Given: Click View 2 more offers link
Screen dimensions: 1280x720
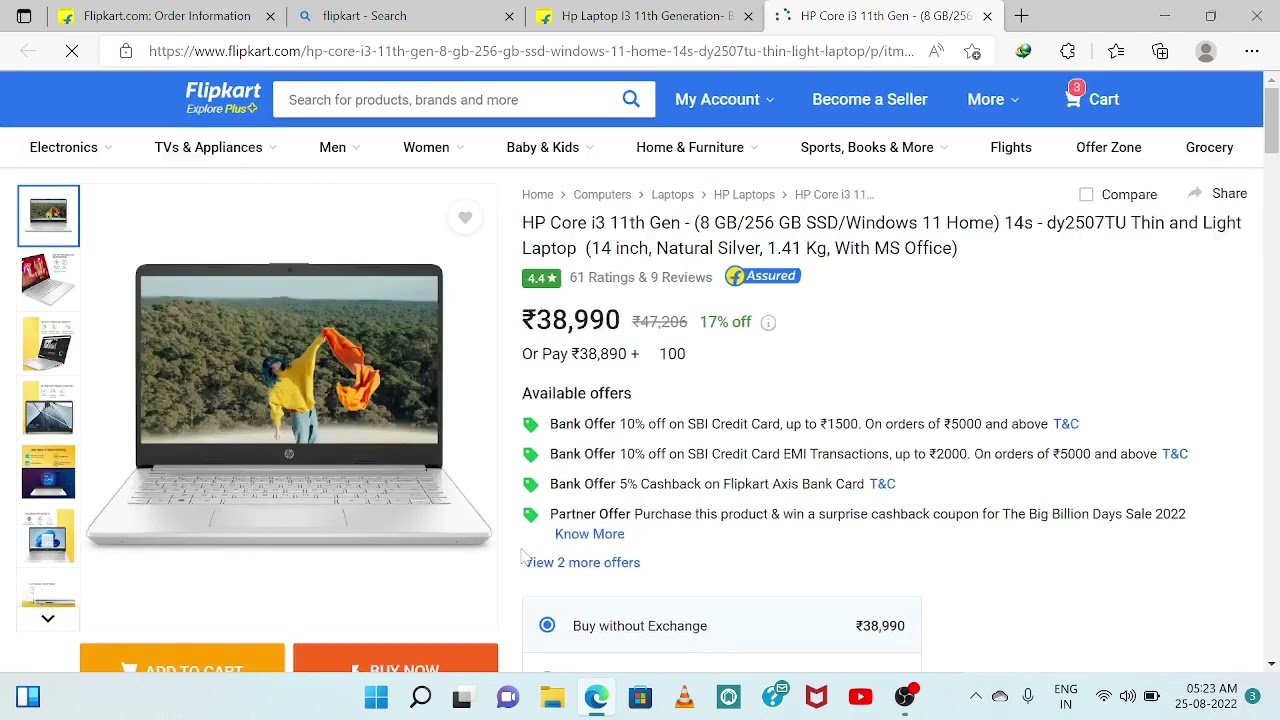Looking at the screenshot, I should tap(582, 562).
